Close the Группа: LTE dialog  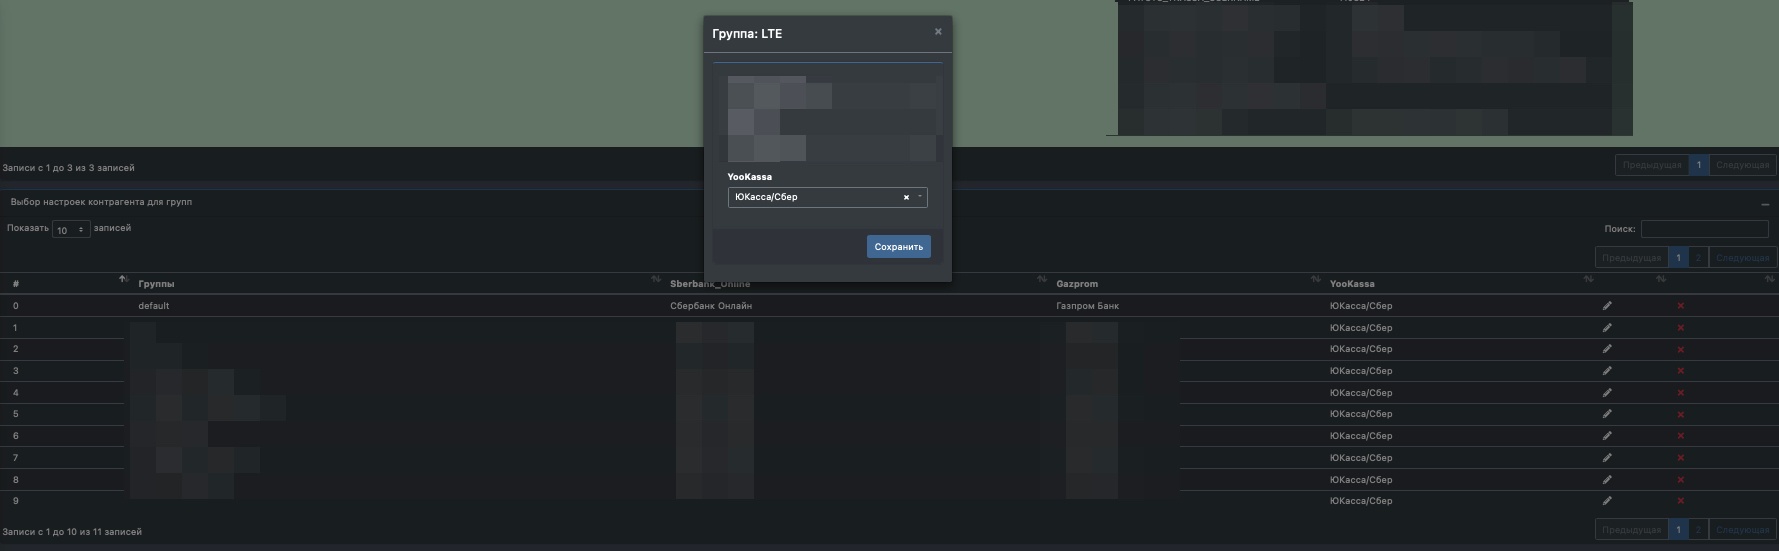[x=938, y=32]
